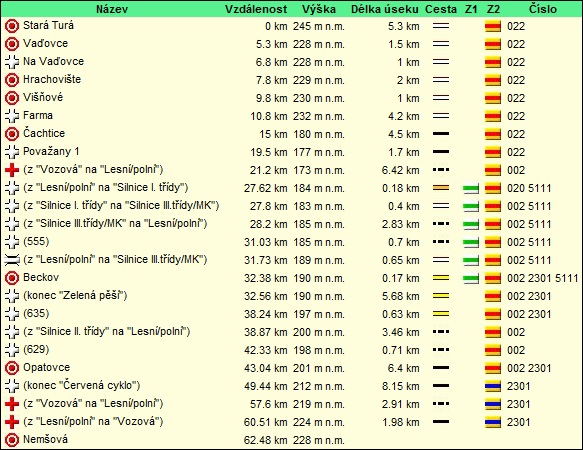Viewport: 583px width, 450px height.
Task: Select the Vzdálenost column header
Action: coord(256,9)
